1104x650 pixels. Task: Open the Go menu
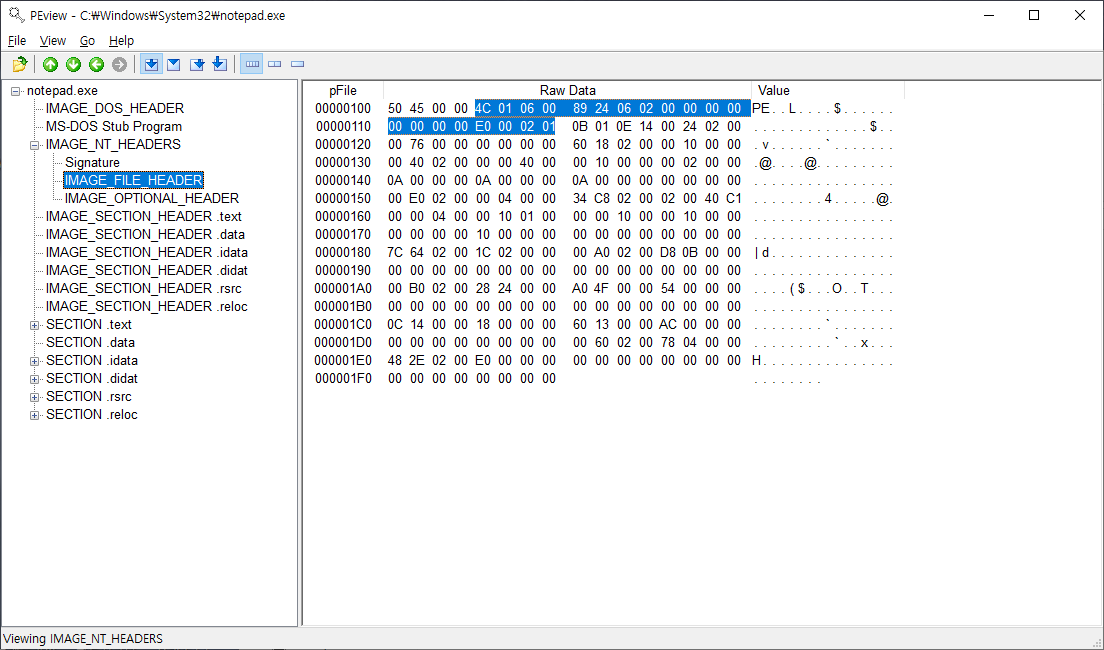click(x=87, y=41)
